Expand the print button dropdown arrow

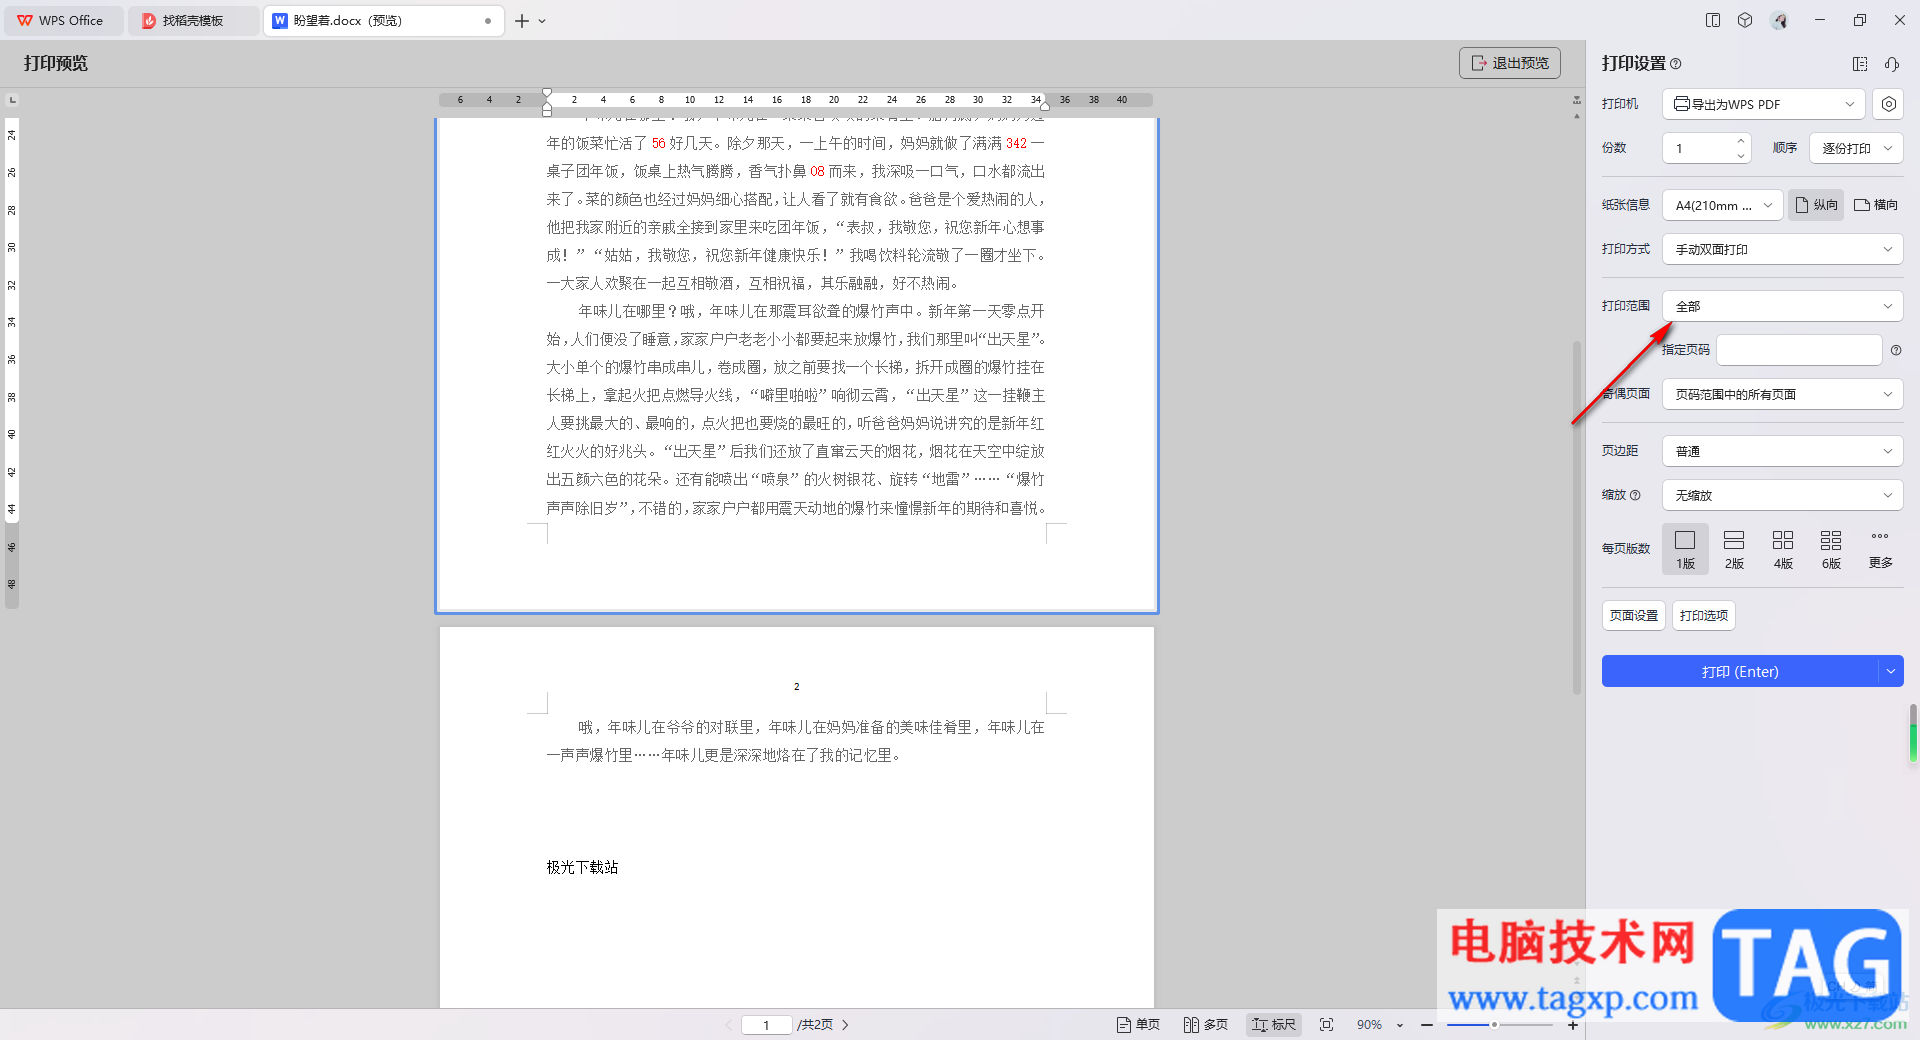pyautogui.click(x=1891, y=672)
